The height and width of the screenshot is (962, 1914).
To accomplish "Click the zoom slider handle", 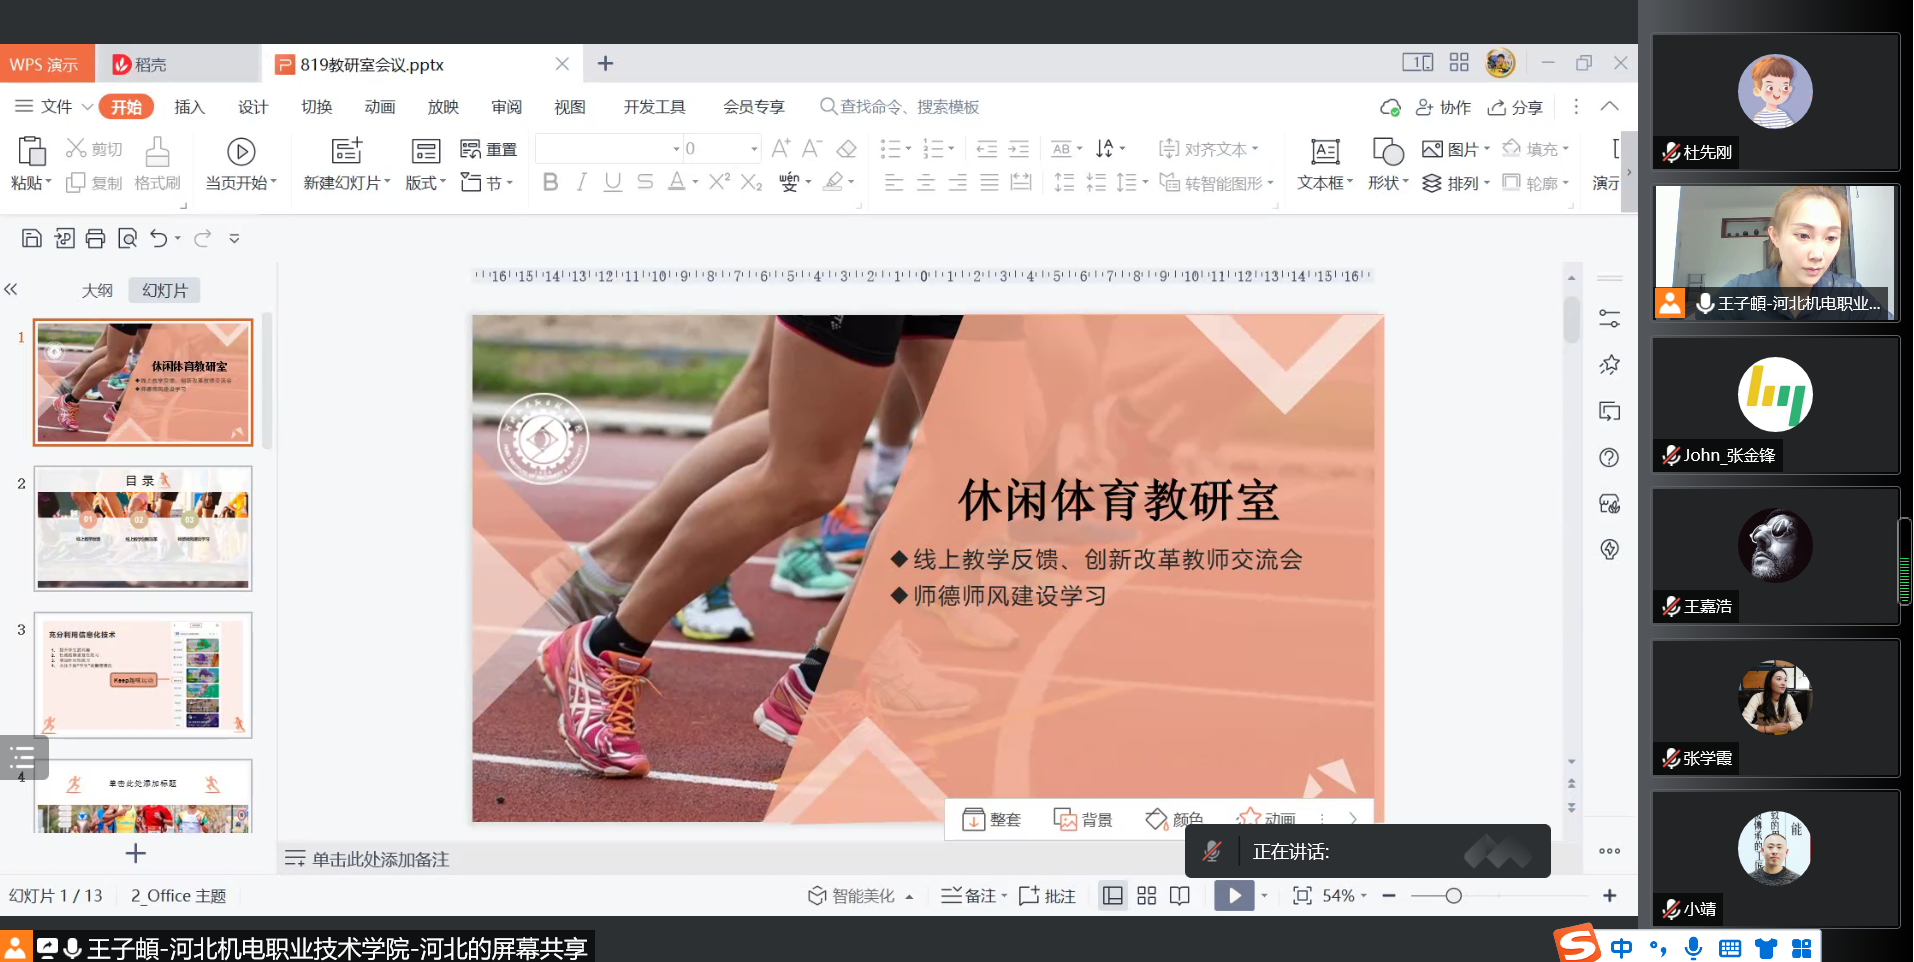I will point(1454,896).
